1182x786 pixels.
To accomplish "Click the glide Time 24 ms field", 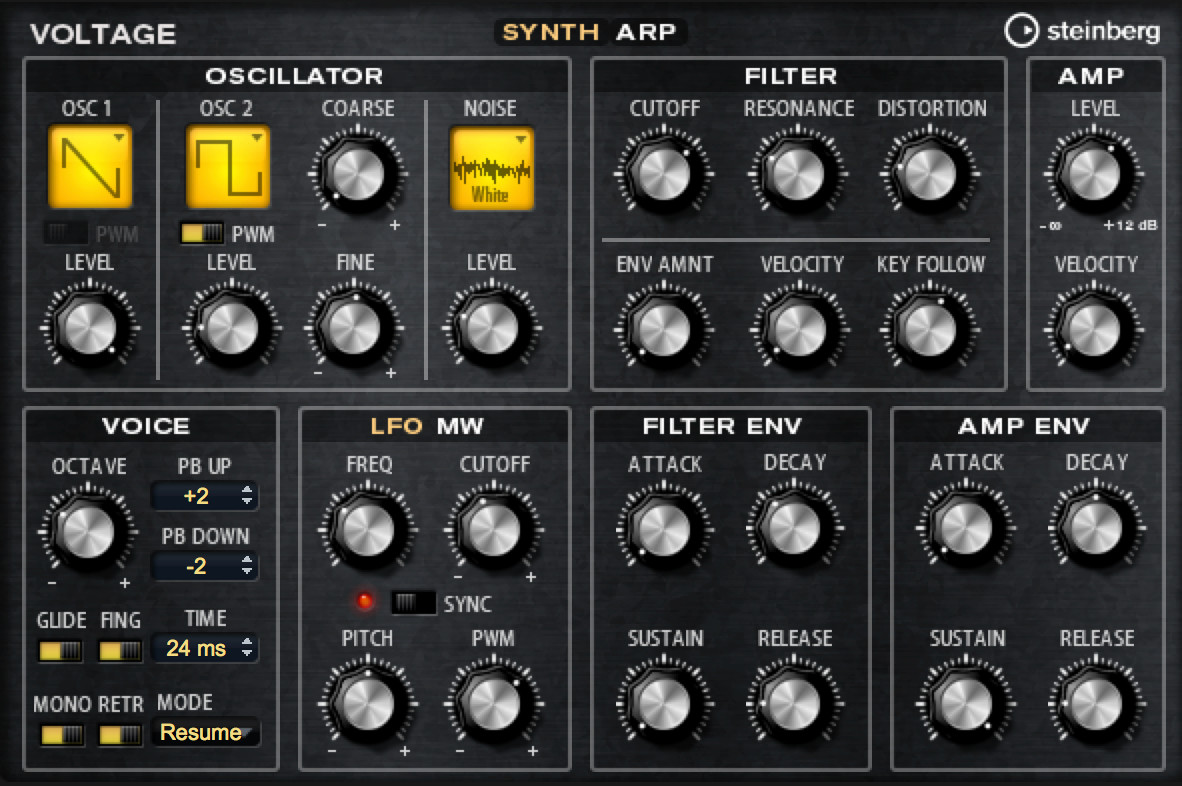I will click(204, 648).
